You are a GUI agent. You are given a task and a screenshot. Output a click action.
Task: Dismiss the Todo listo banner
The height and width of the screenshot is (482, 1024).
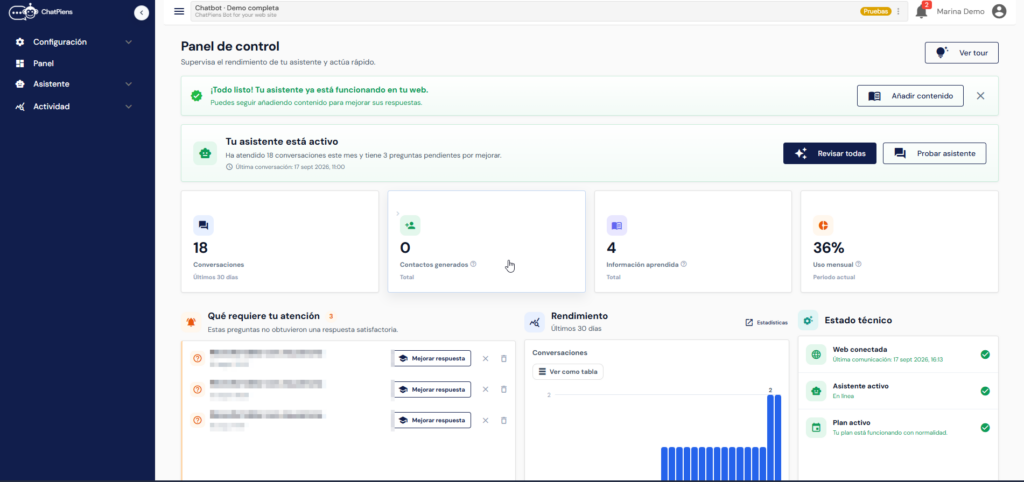tap(980, 95)
